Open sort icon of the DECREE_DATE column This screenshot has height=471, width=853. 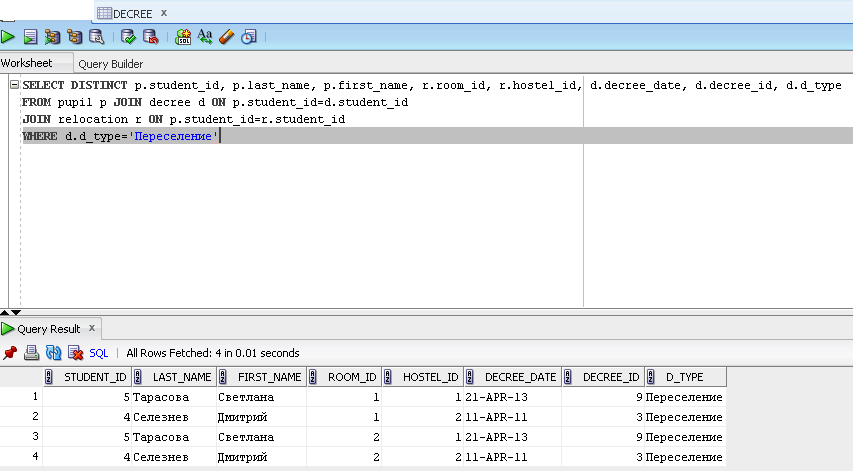pos(469,377)
